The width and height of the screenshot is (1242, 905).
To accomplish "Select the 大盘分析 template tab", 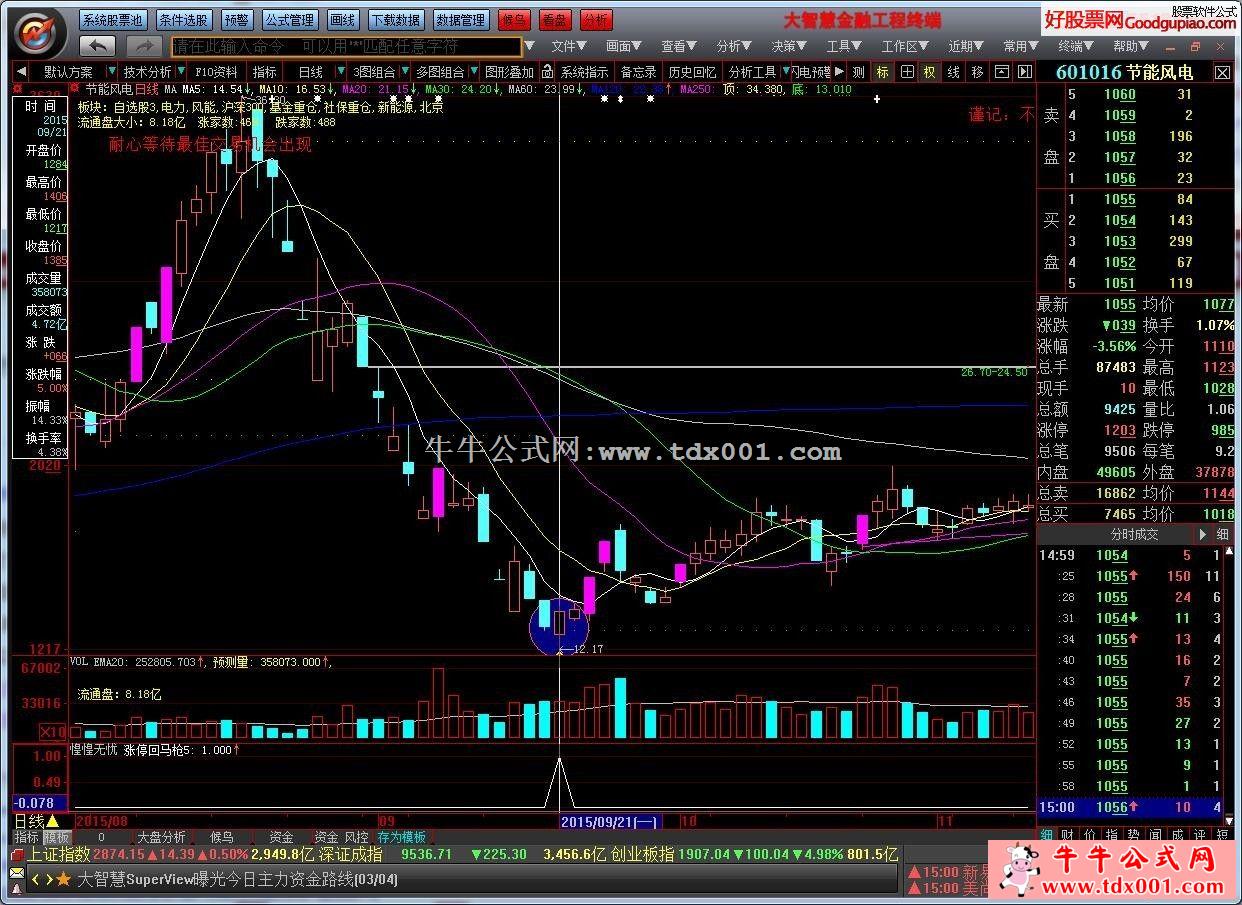I will pyautogui.click(x=161, y=837).
